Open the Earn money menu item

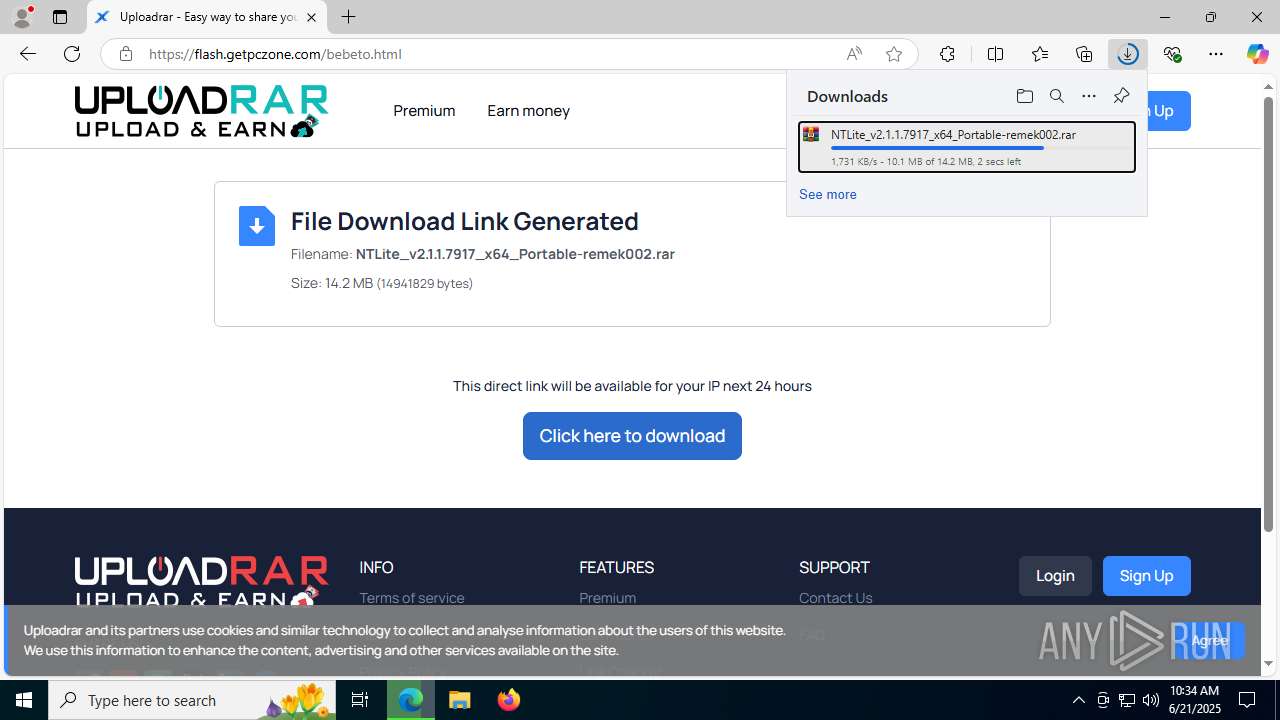click(x=528, y=111)
